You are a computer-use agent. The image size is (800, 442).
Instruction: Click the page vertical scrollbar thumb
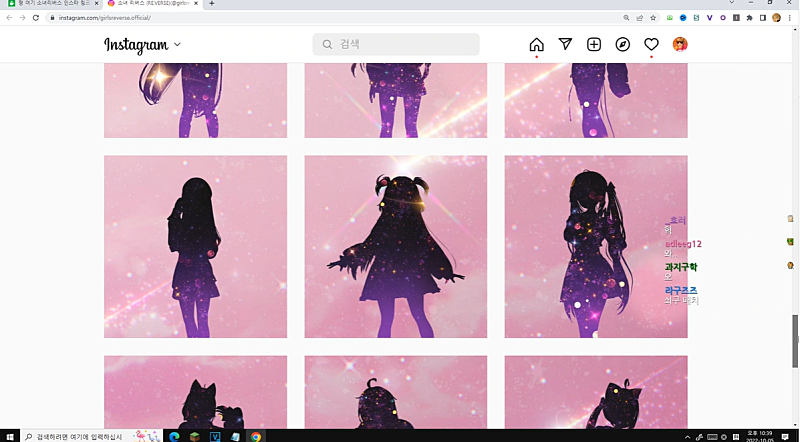795,341
